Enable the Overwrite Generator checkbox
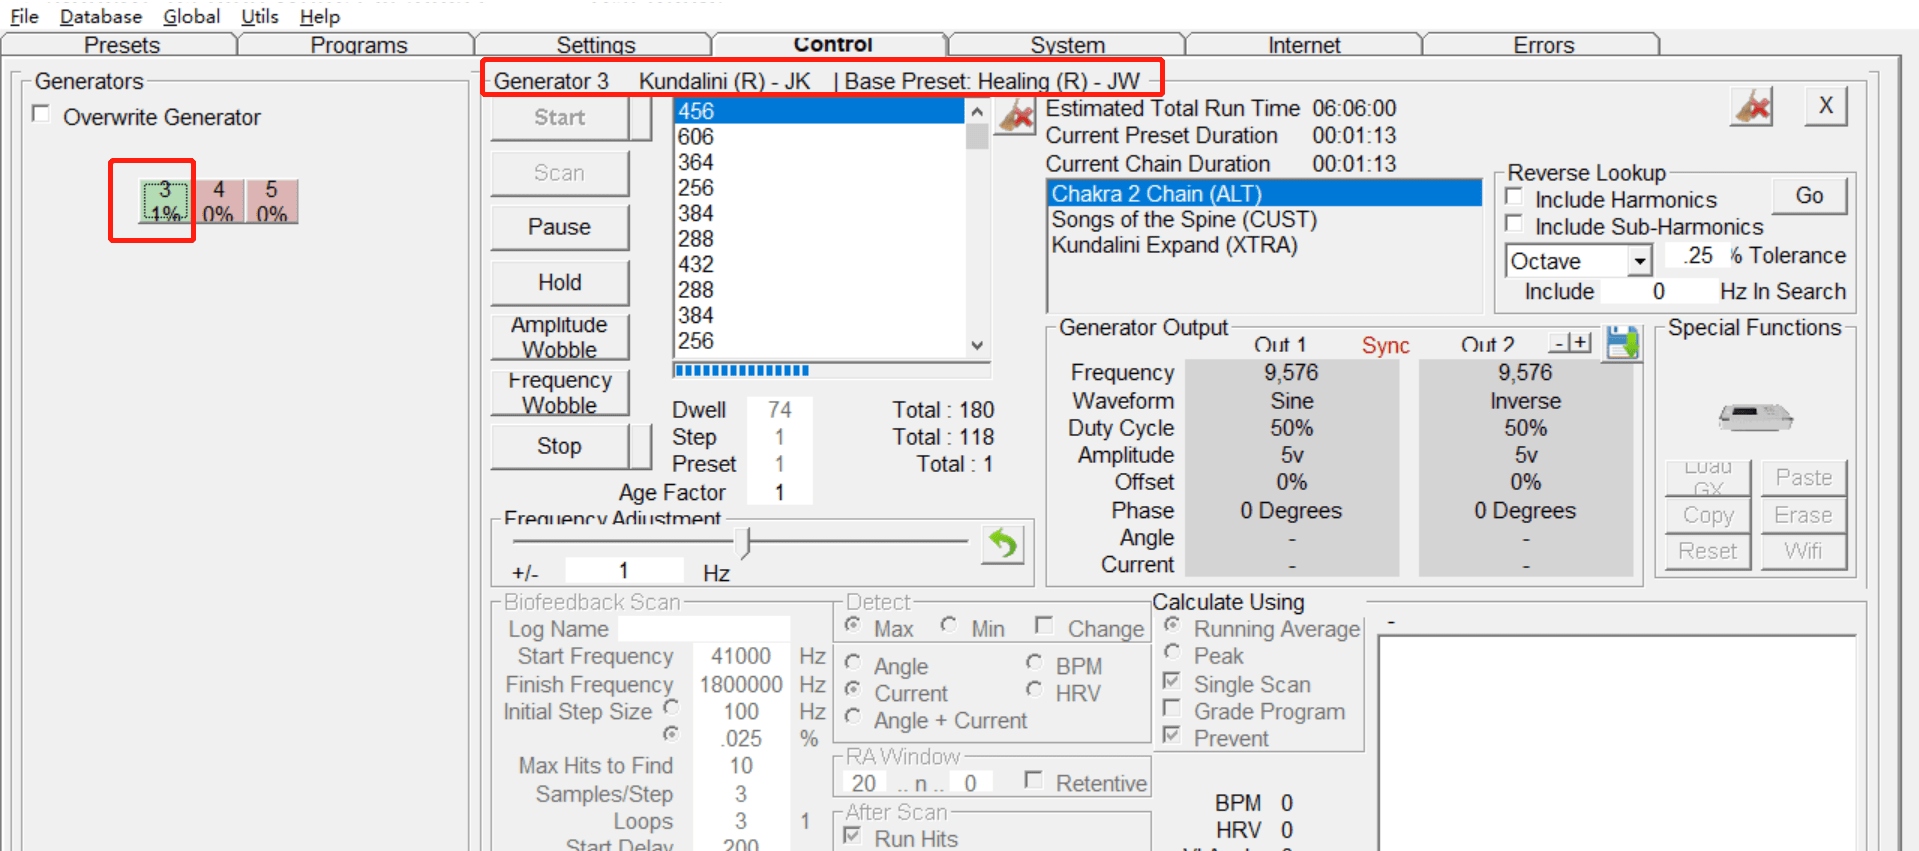The width and height of the screenshot is (1919, 851). pyautogui.click(x=42, y=115)
